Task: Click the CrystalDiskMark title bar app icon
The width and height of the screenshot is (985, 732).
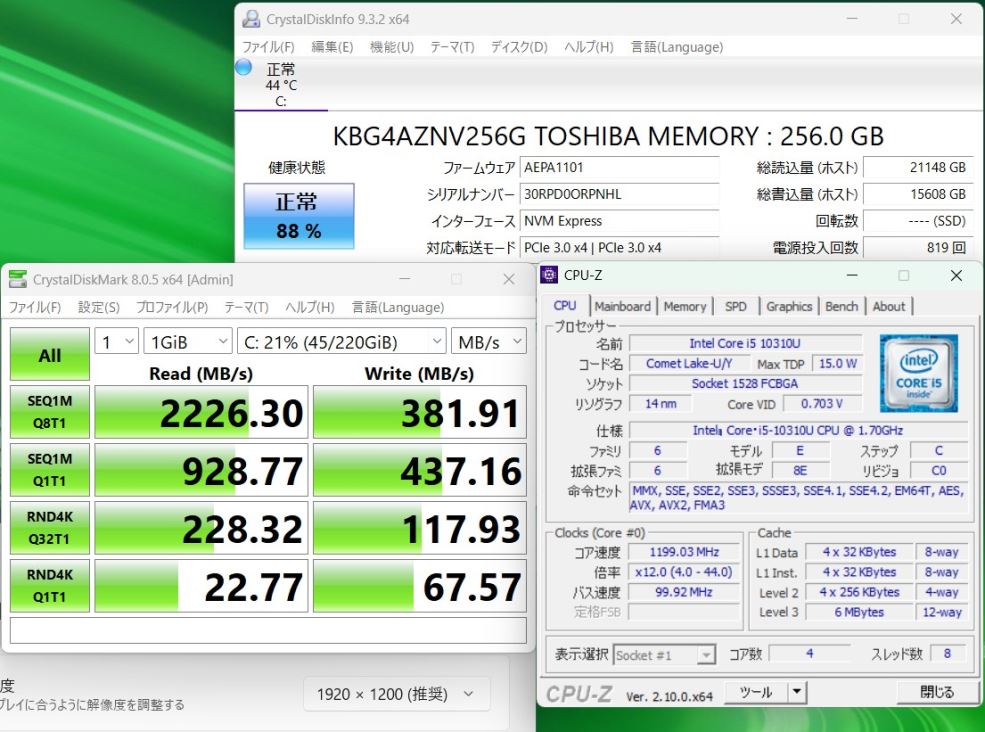Action: point(18,280)
